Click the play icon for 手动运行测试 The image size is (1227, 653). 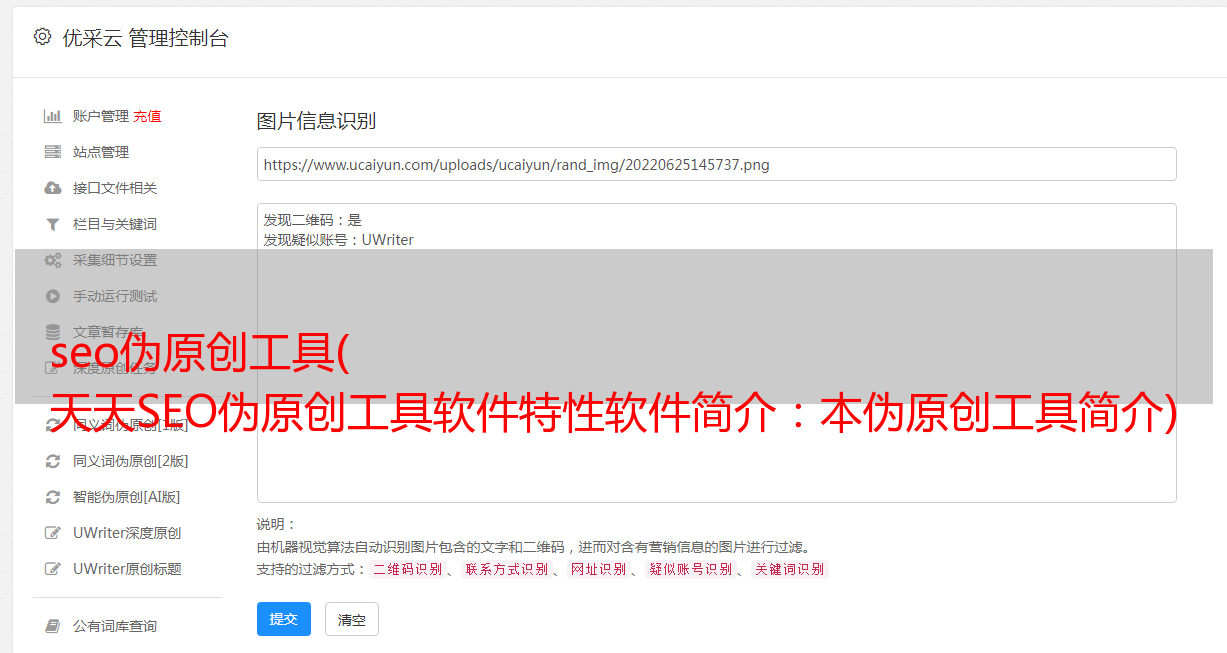click(x=53, y=296)
